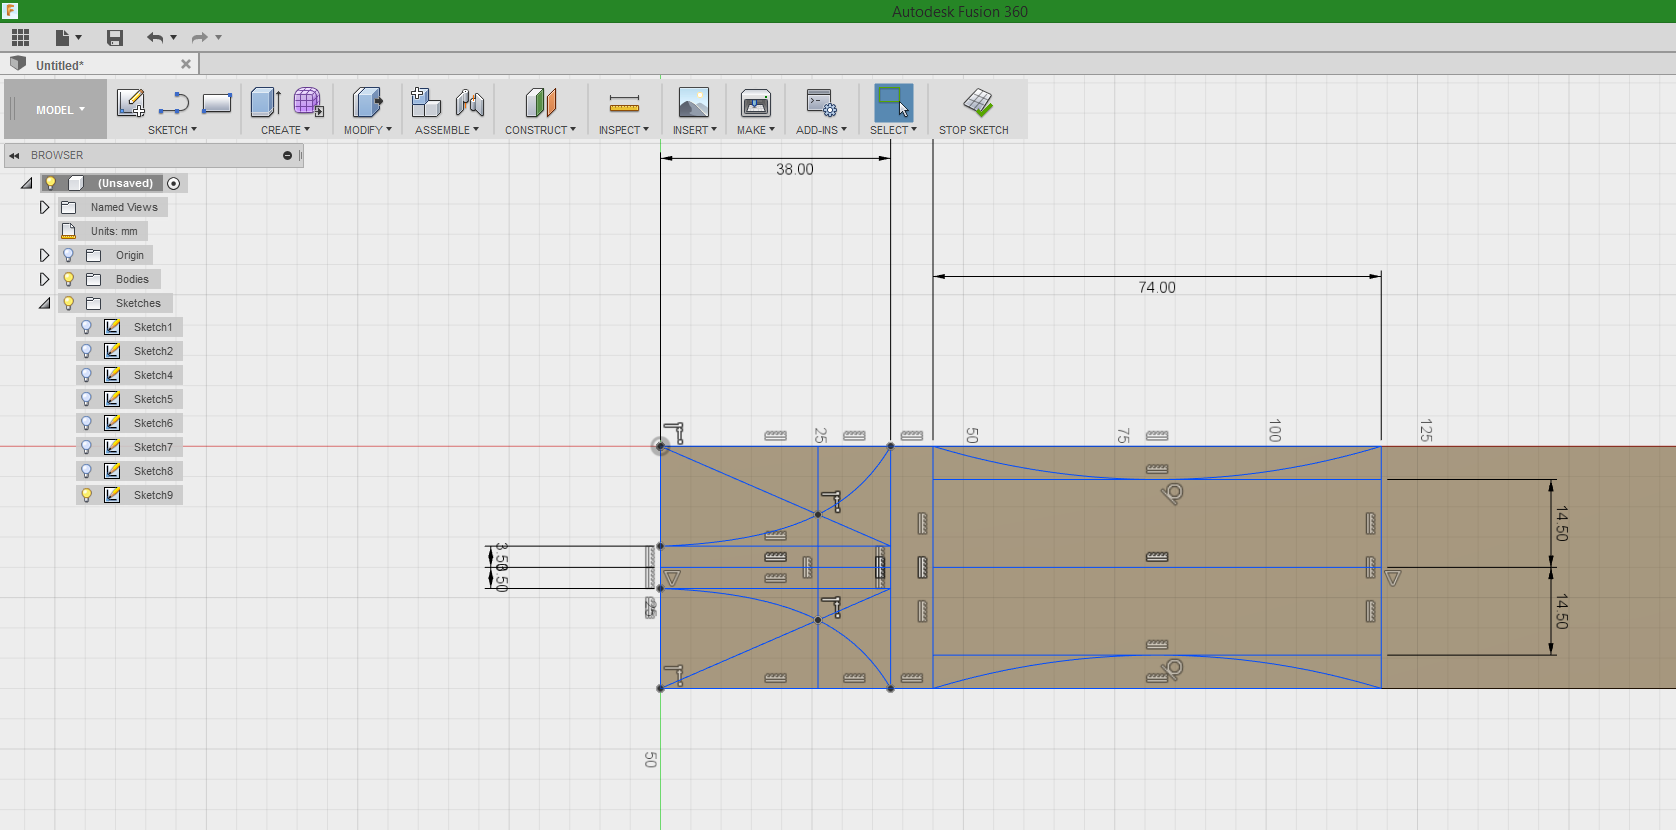The height and width of the screenshot is (830, 1676).
Task: Click the Stop Sketch icon
Action: (978, 102)
